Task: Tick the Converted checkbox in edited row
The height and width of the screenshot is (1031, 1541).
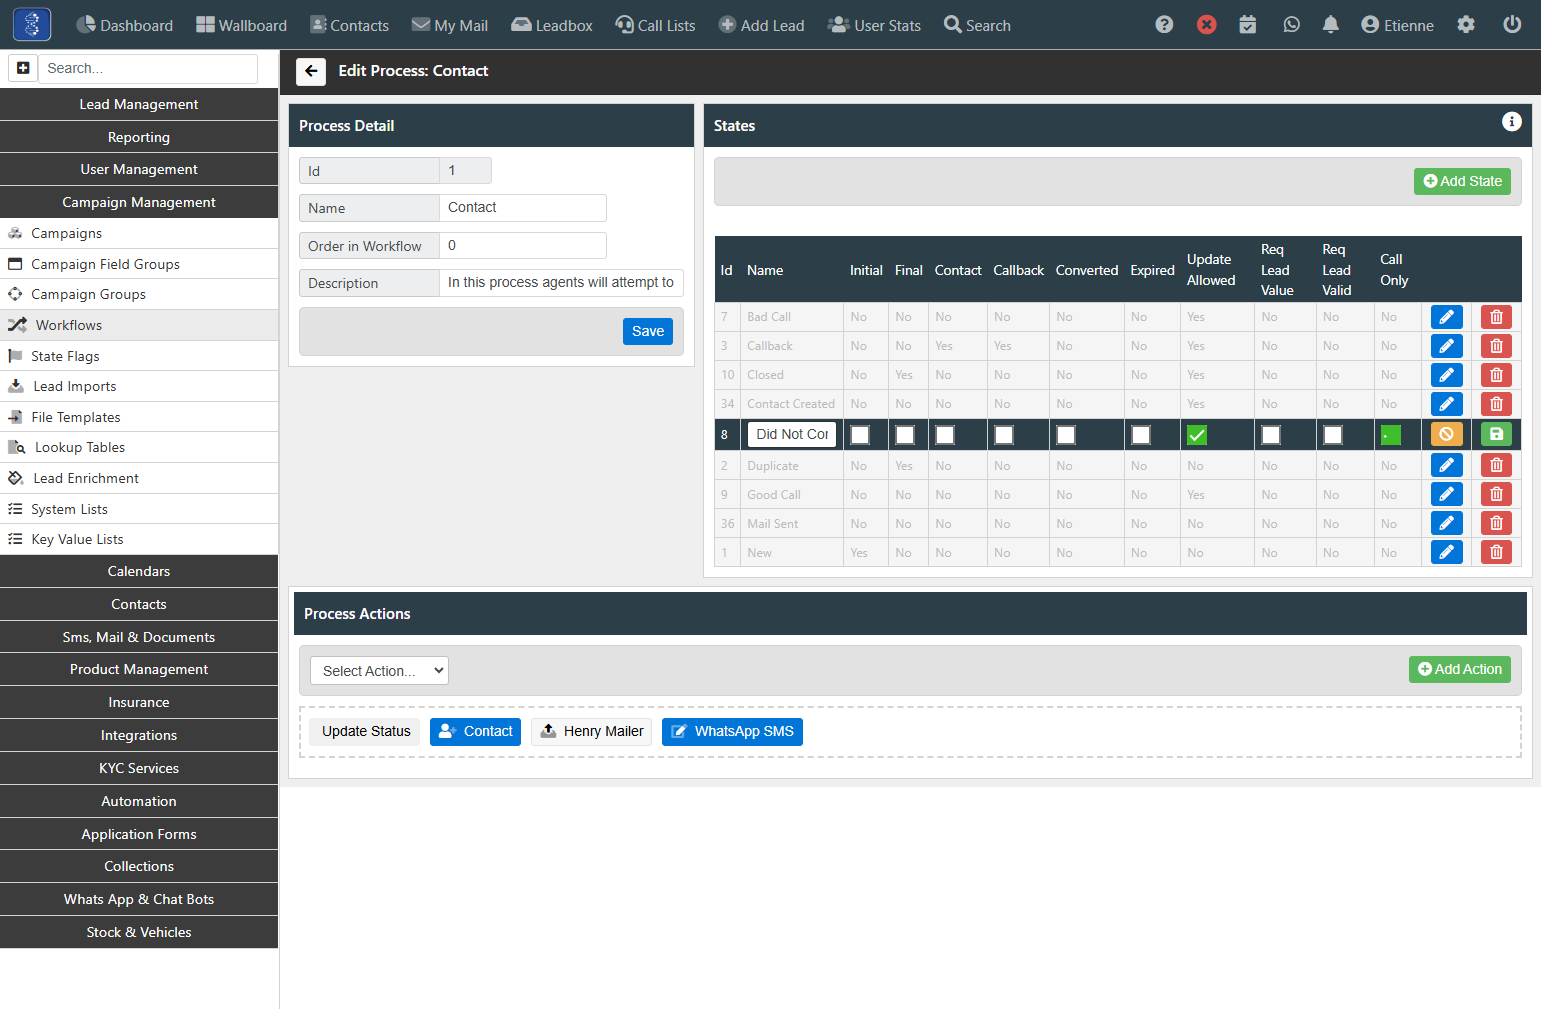Action: coord(1066,435)
